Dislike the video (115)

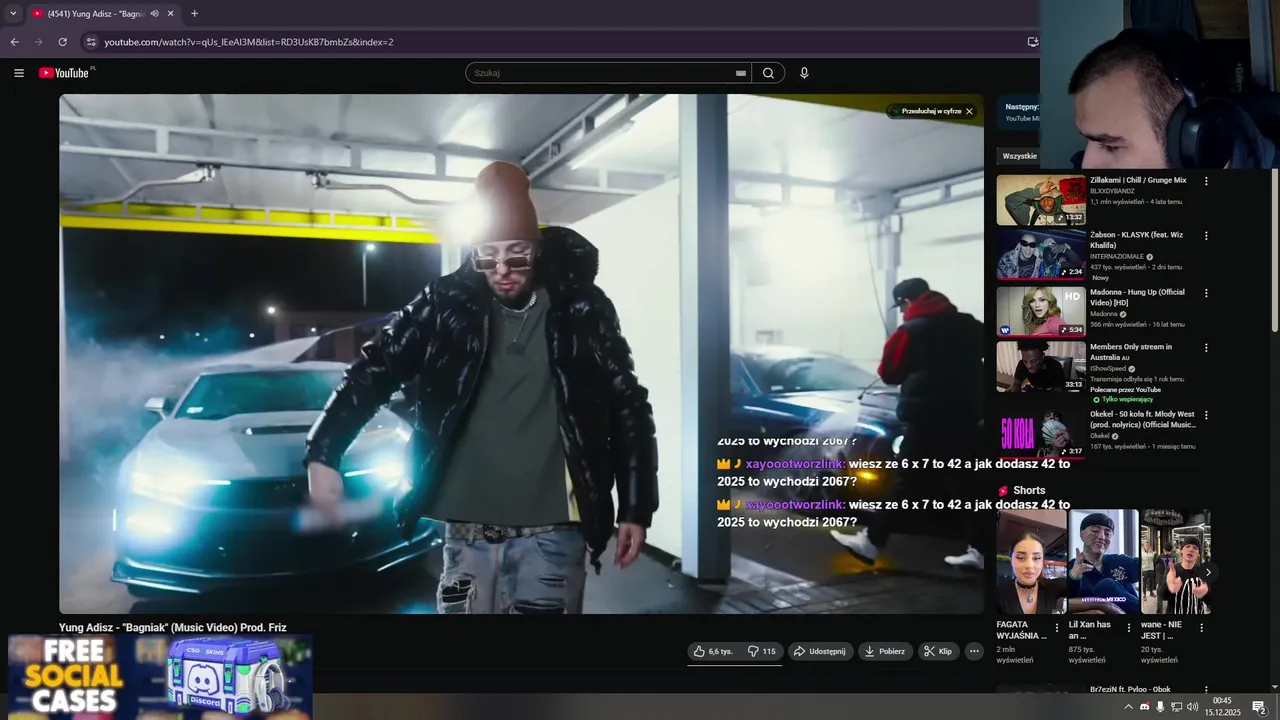tap(762, 651)
